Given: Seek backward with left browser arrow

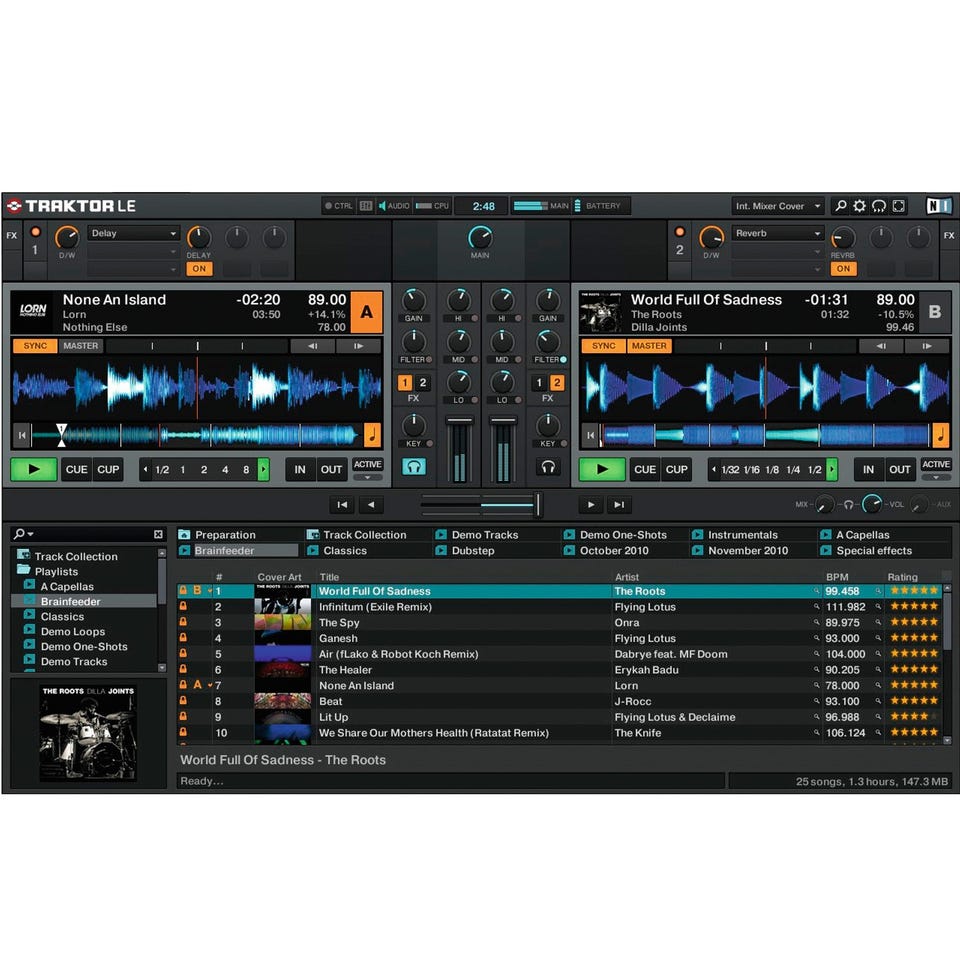Looking at the screenshot, I should point(371,504).
